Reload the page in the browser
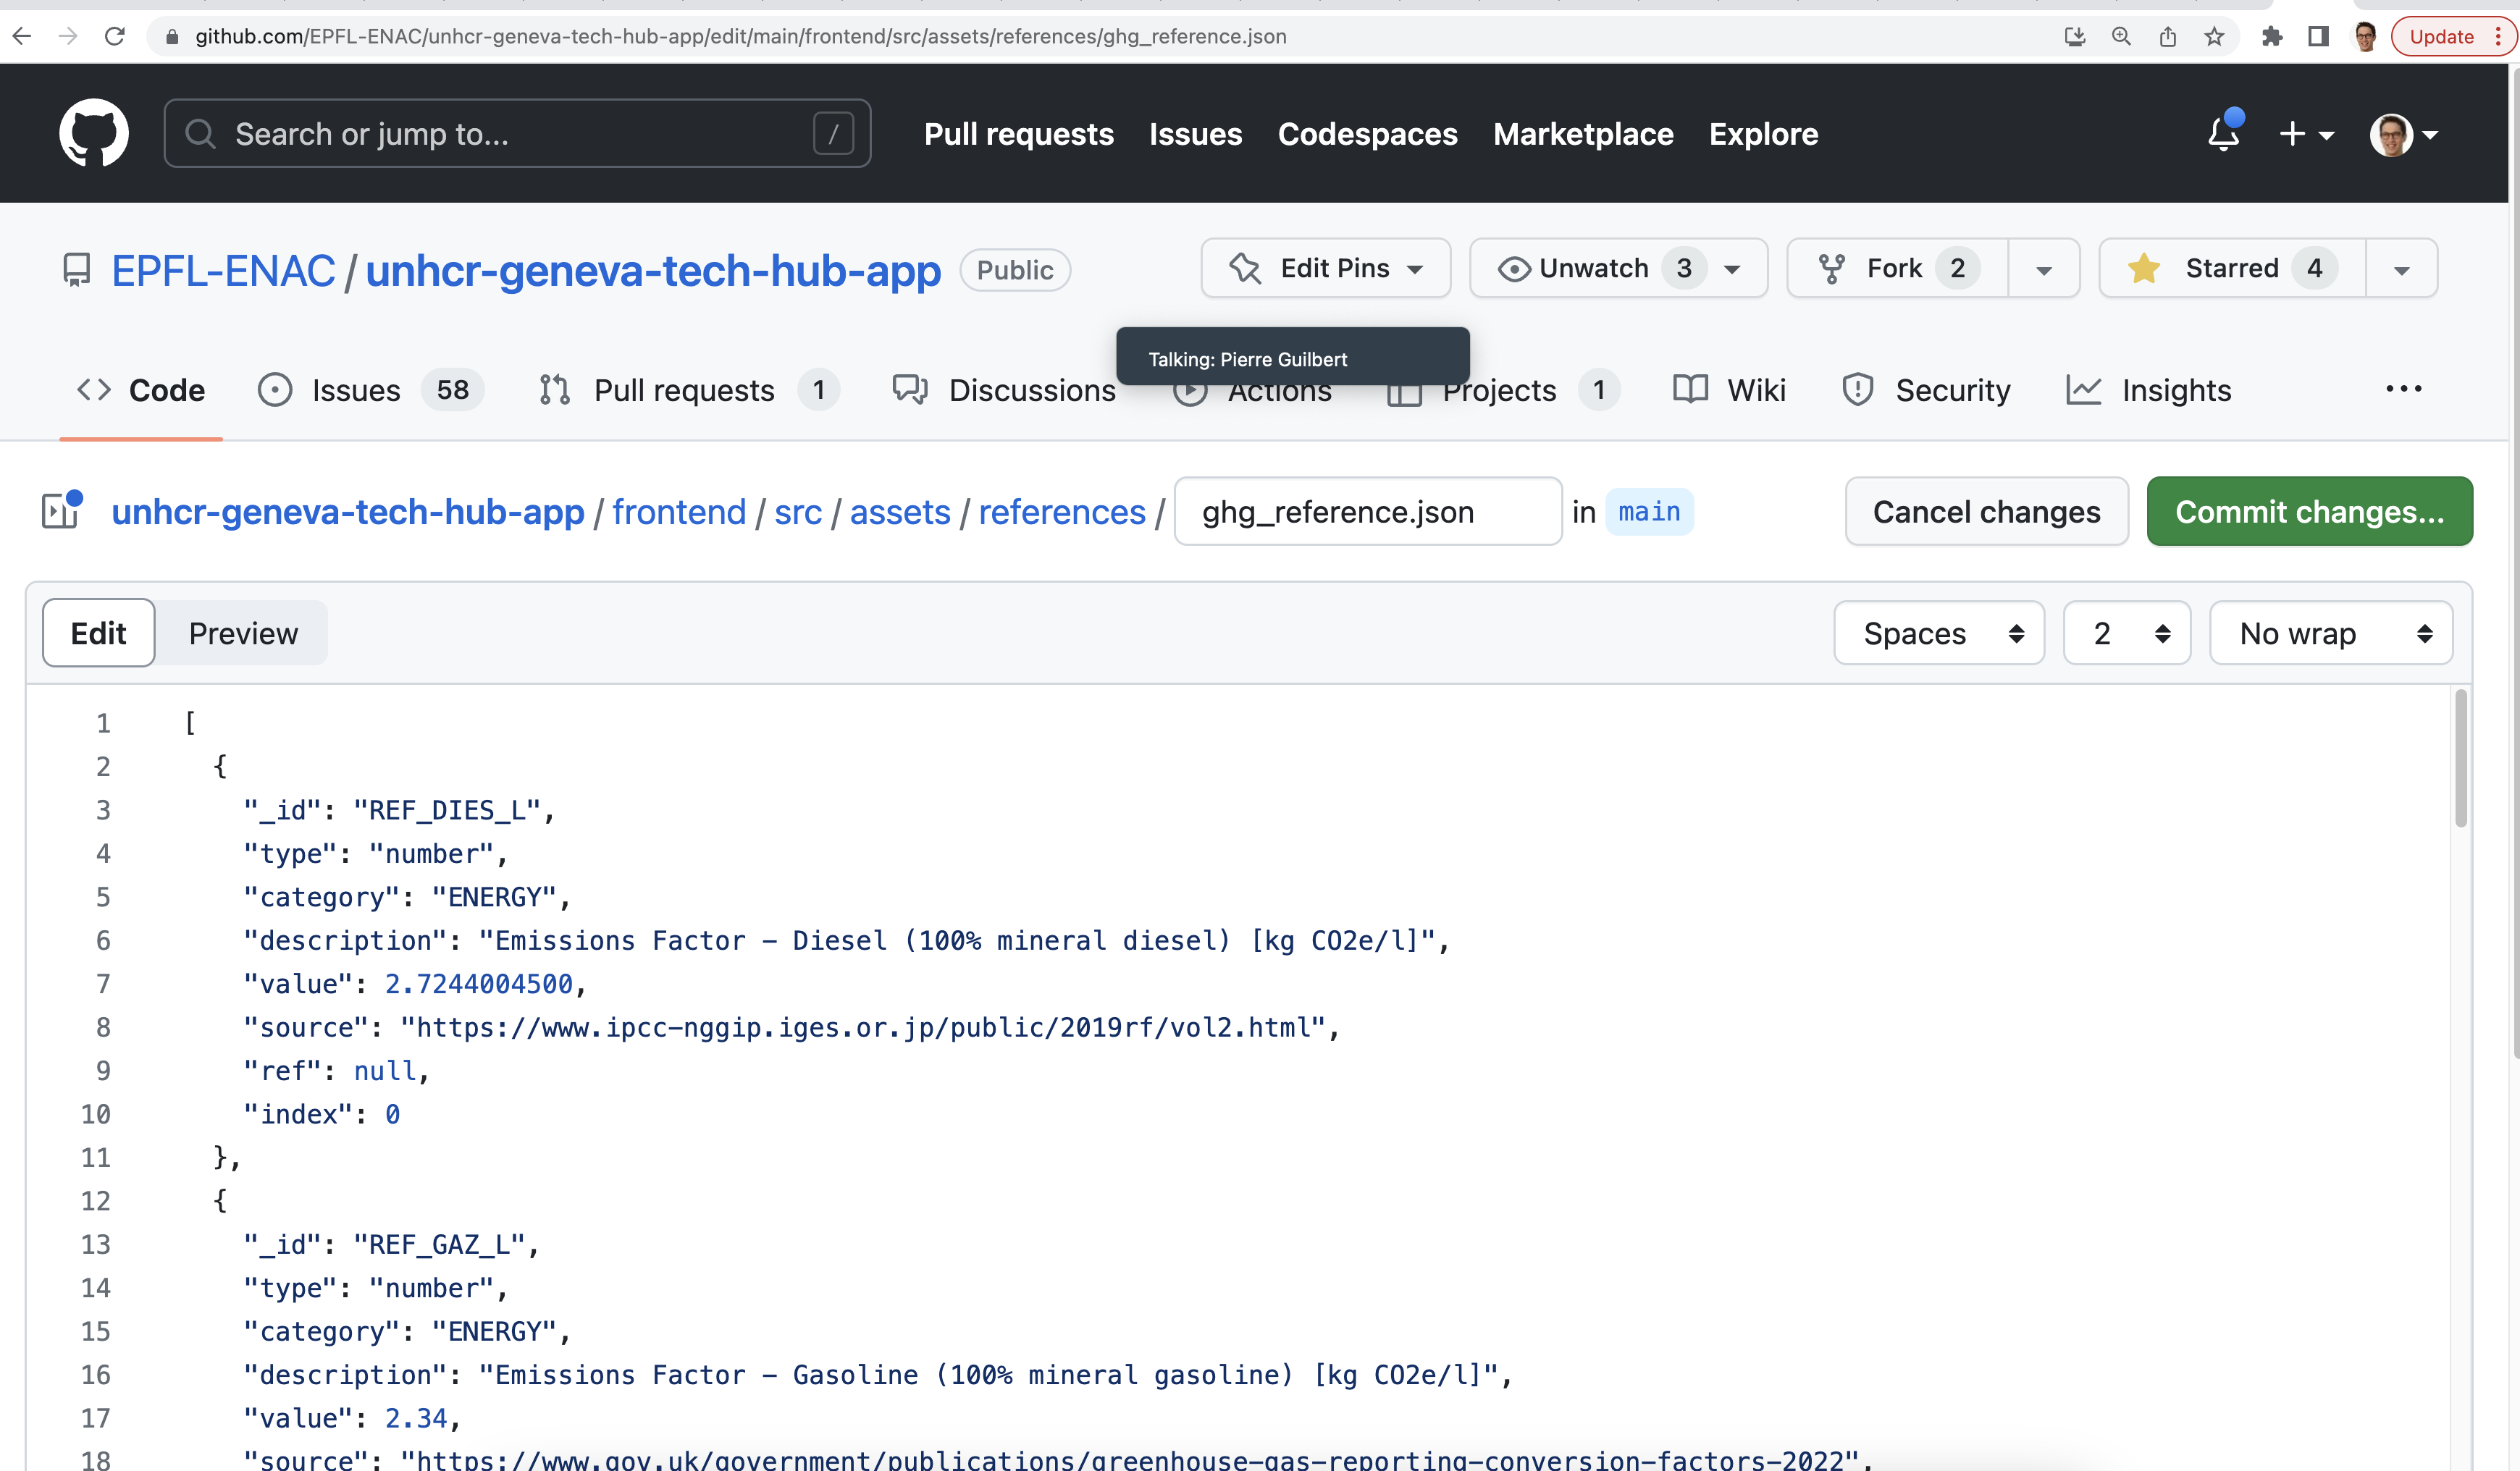This screenshot has height=1471, width=2520. 114,36
